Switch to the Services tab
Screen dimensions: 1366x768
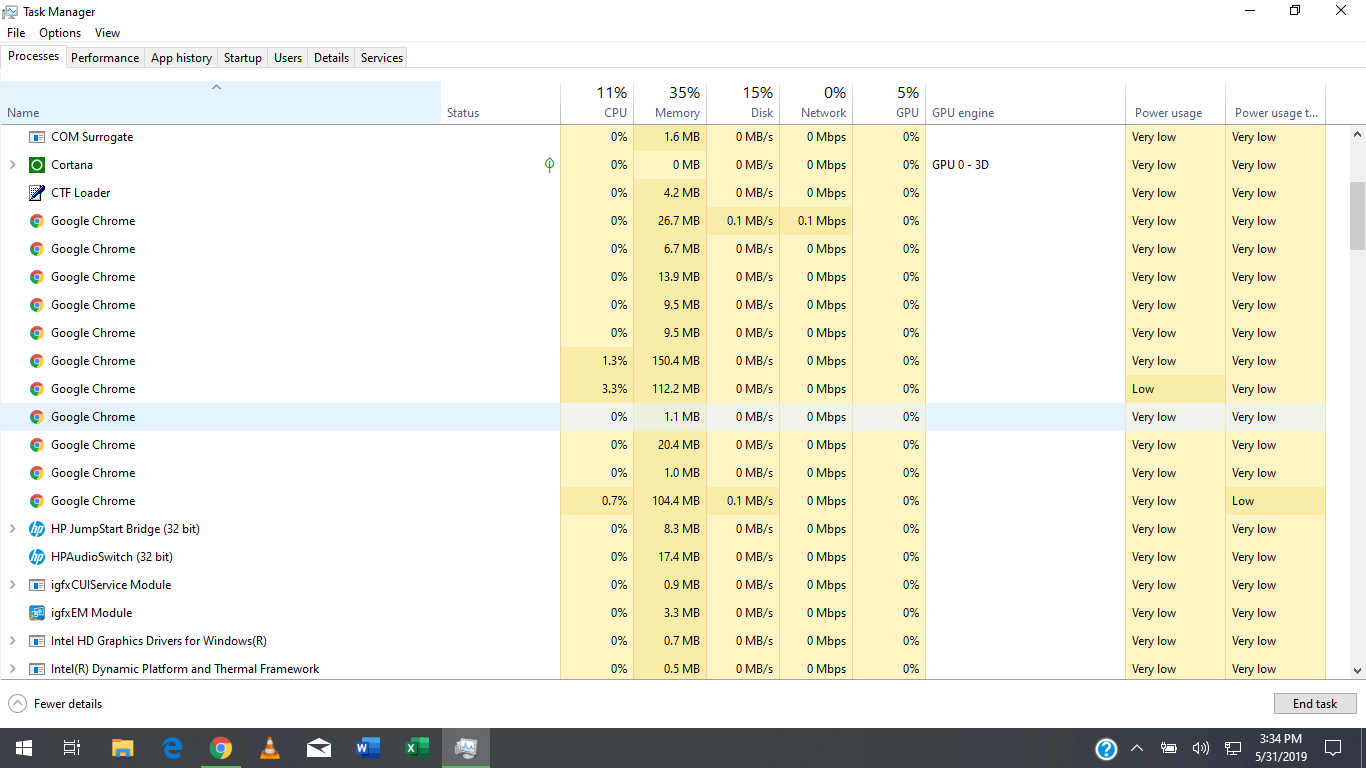coord(382,58)
